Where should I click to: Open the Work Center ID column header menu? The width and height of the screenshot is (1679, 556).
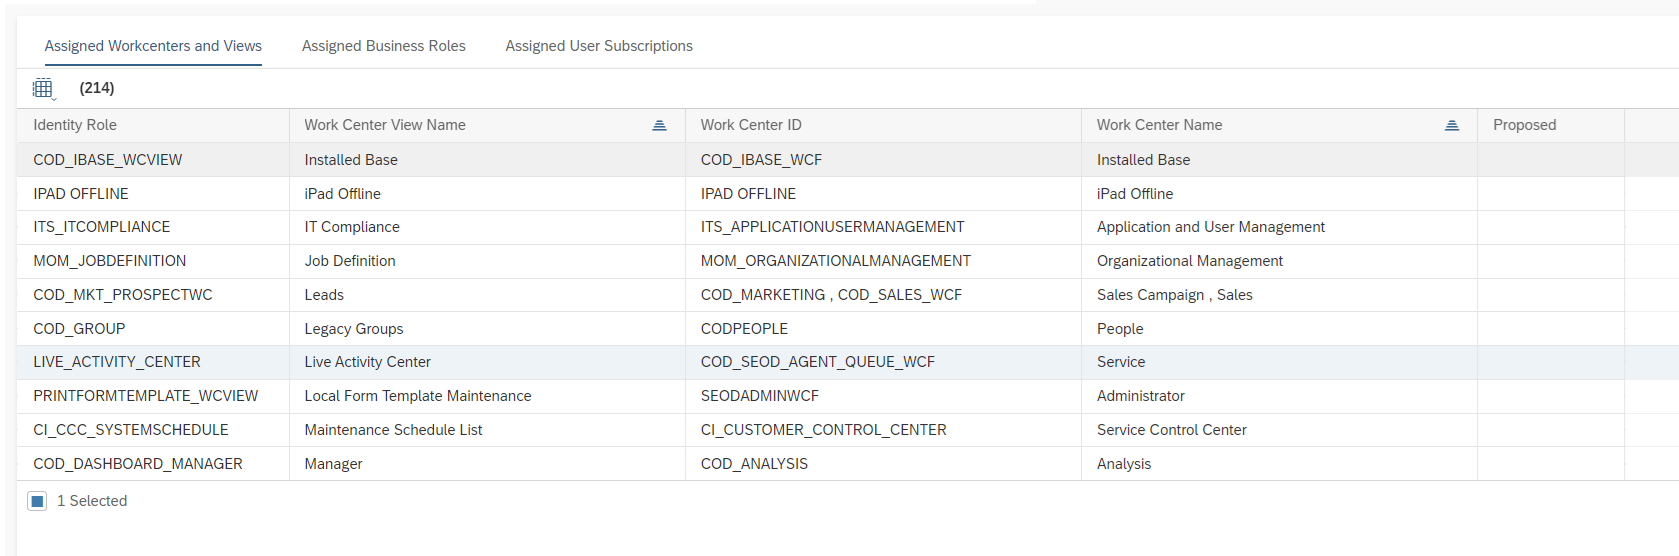click(750, 125)
